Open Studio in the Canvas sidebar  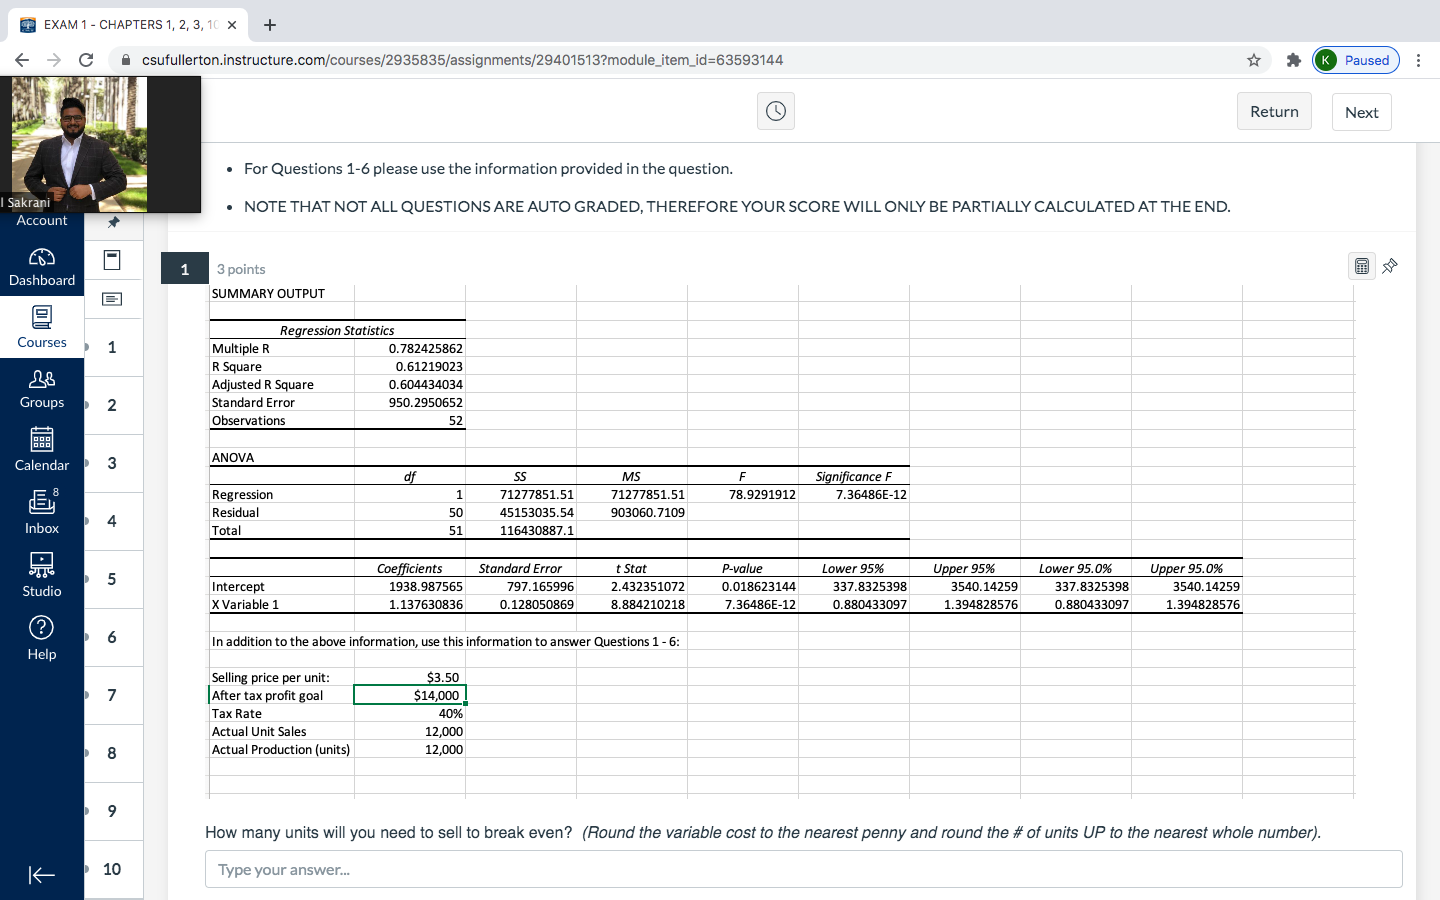click(x=42, y=576)
